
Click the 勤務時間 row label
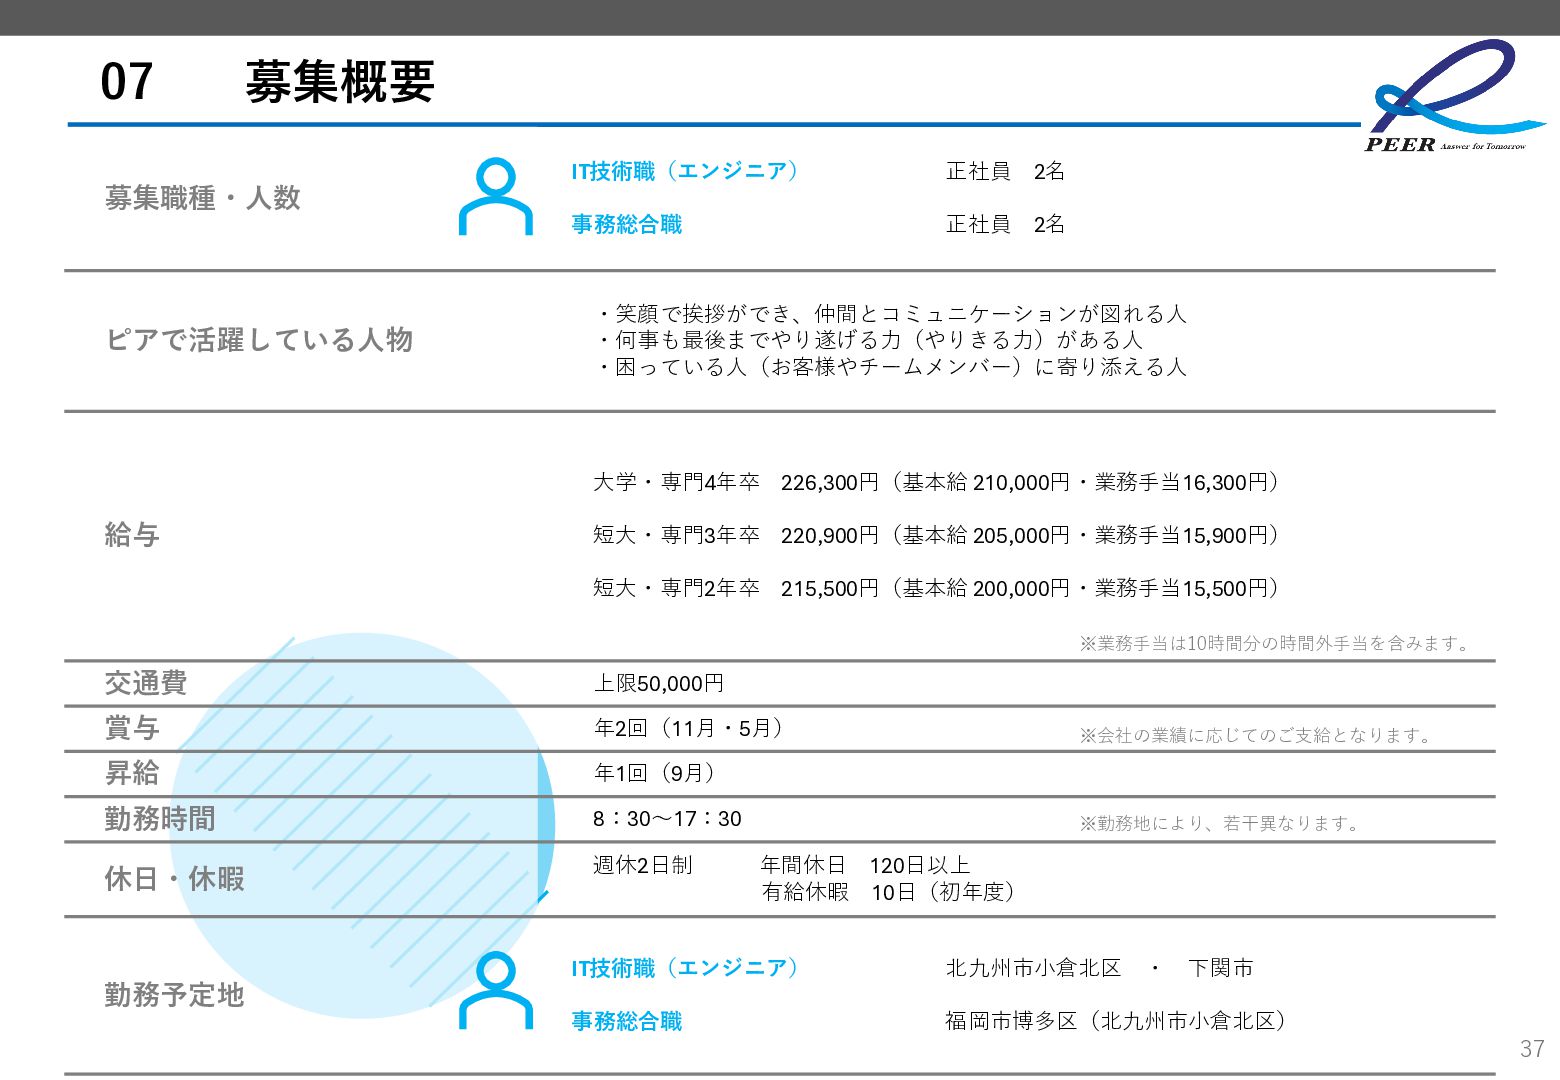(160, 819)
